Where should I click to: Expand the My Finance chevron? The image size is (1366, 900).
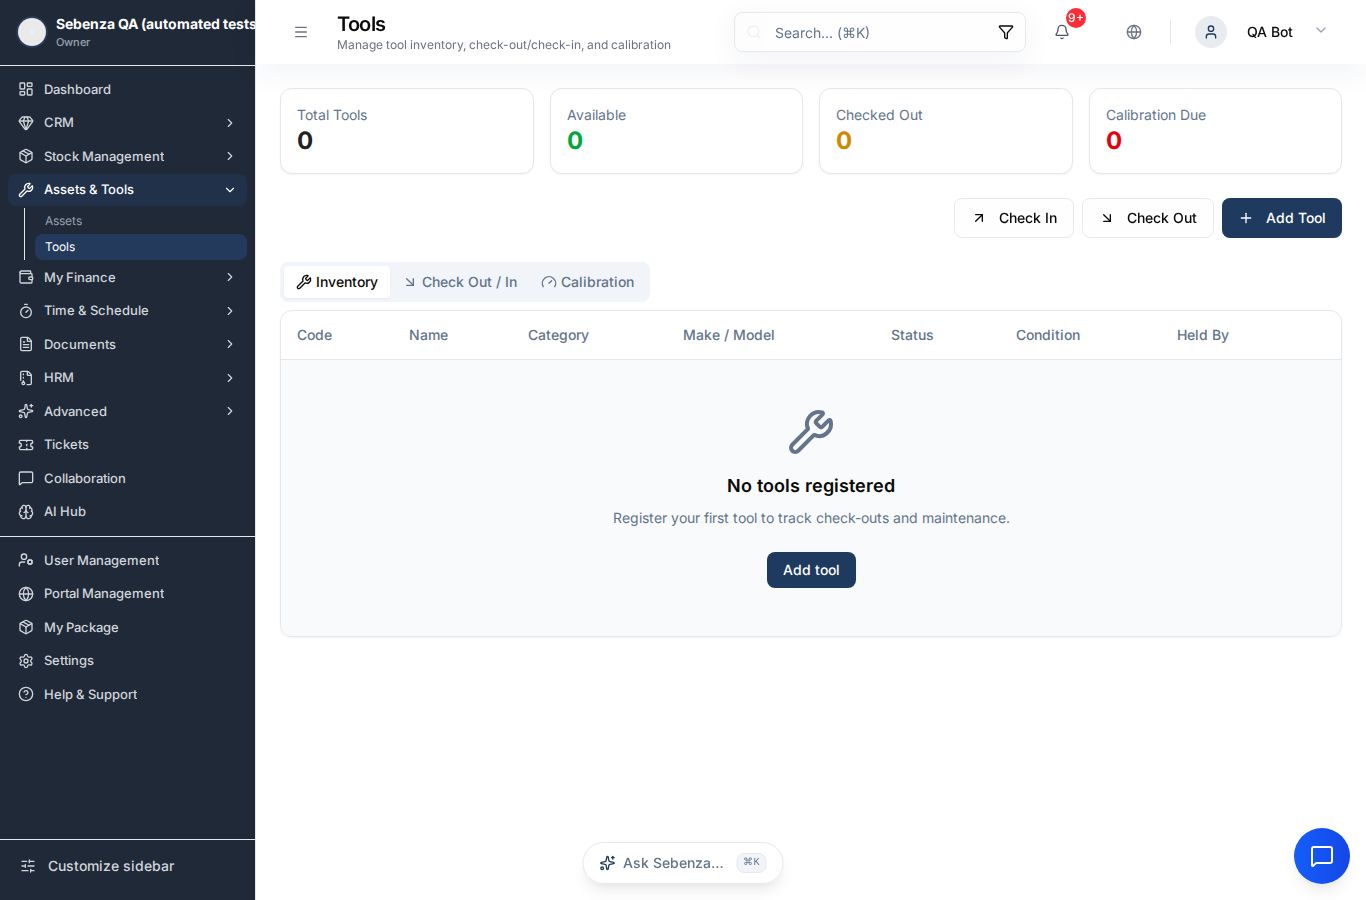[x=230, y=277]
